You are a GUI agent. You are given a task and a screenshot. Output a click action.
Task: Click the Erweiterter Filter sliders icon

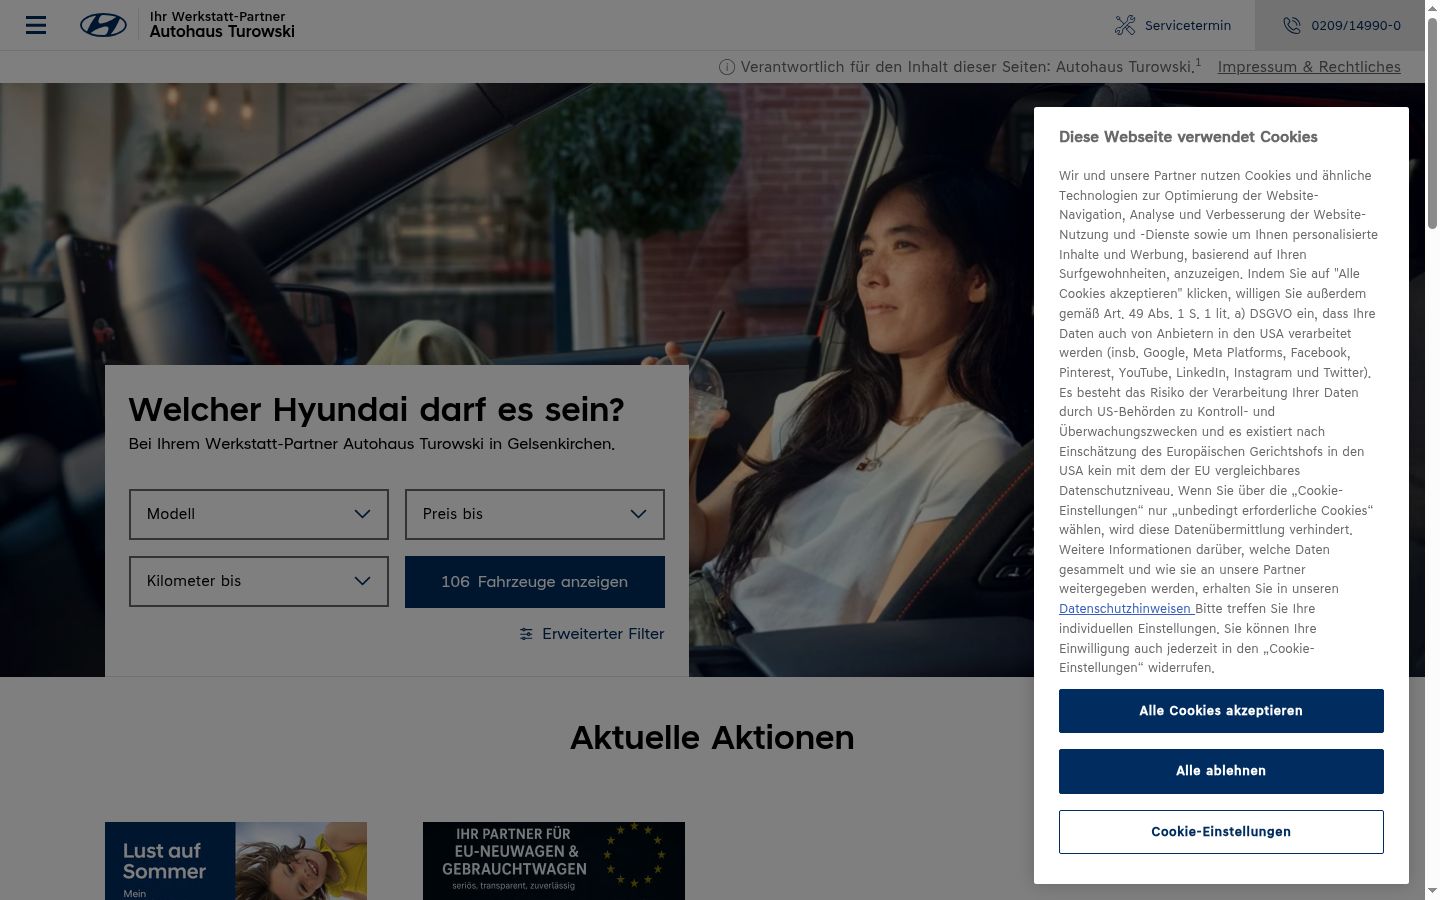pyautogui.click(x=526, y=634)
